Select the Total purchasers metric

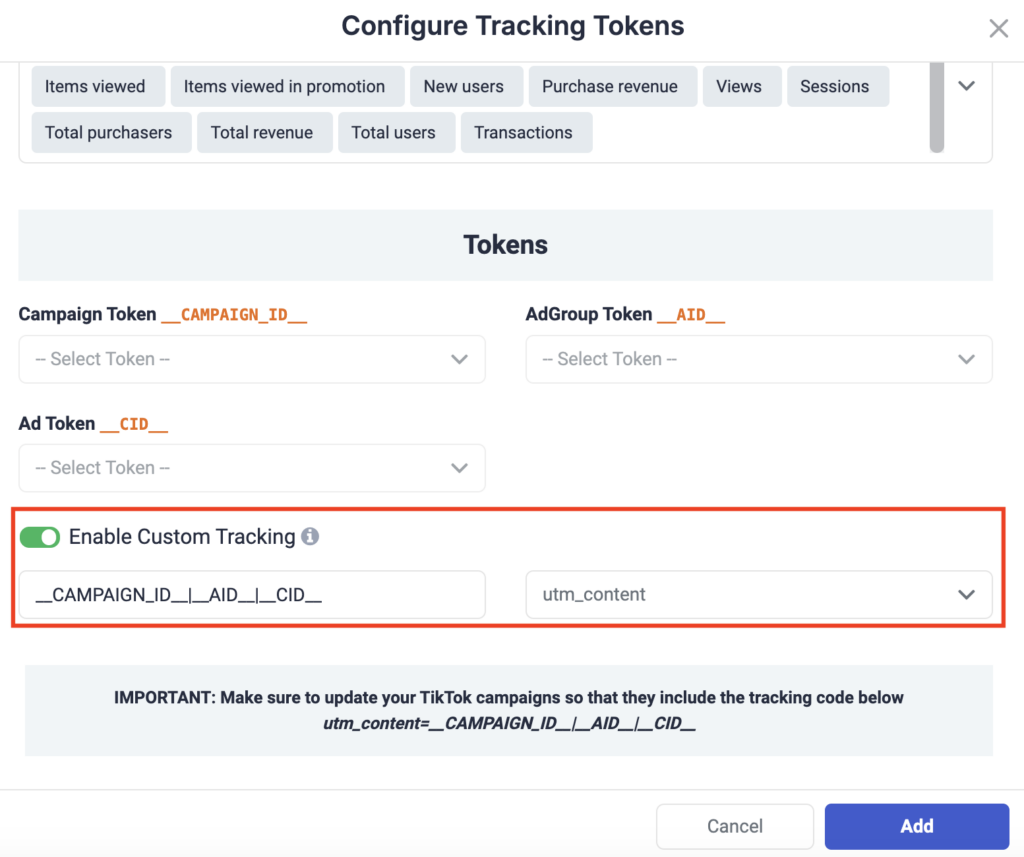coord(111,132)
